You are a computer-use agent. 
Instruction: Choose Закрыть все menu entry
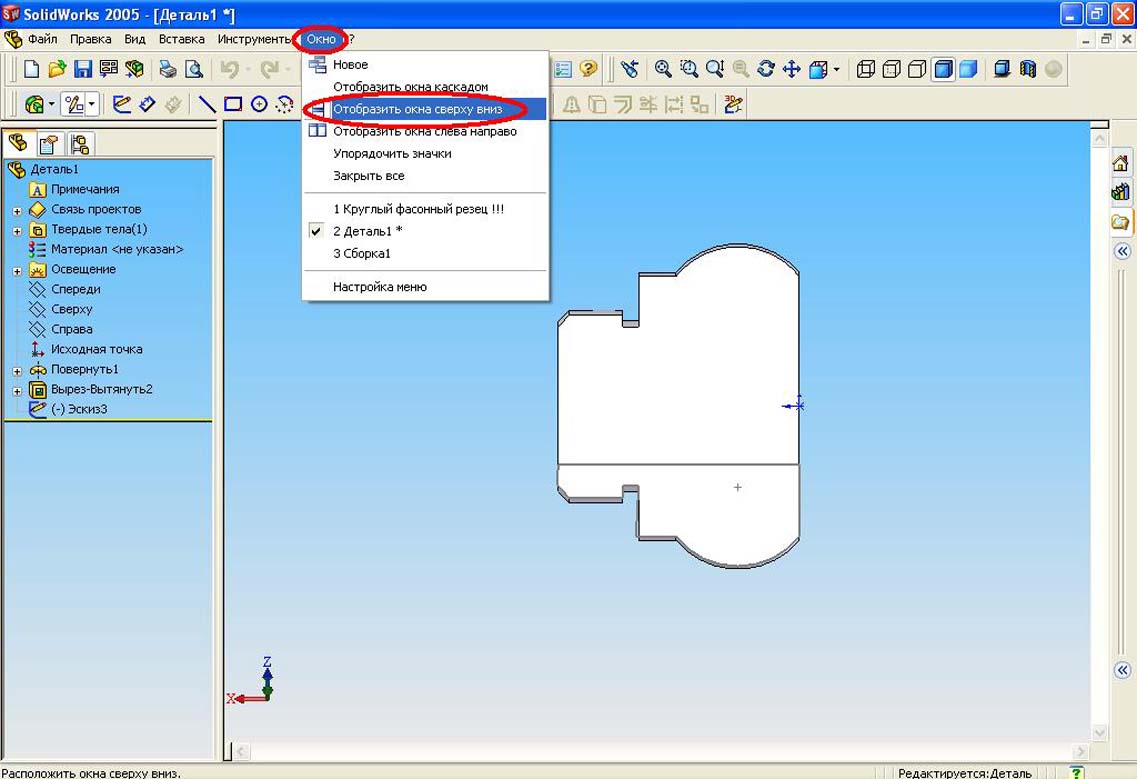pyautogui.click(x=425, y=176)
